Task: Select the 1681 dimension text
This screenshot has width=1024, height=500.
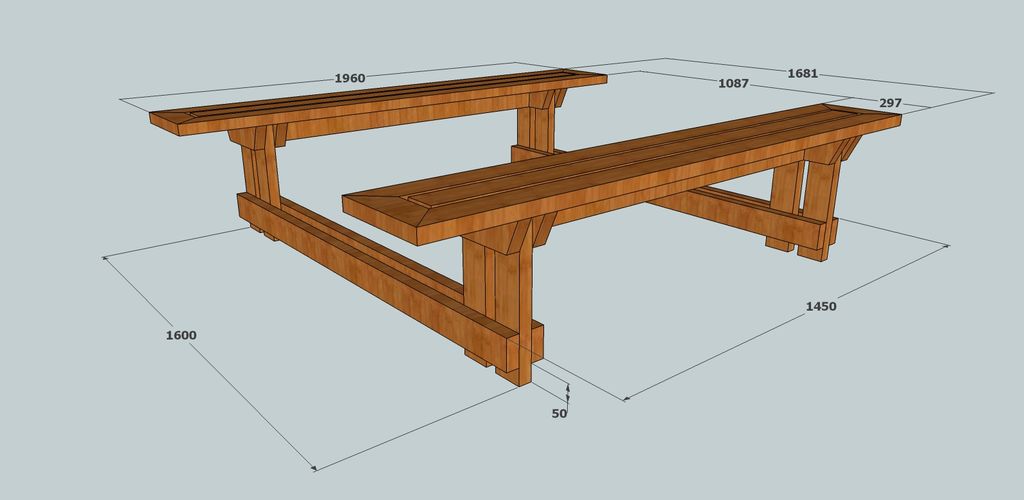Action: click(x=802, y=74)
